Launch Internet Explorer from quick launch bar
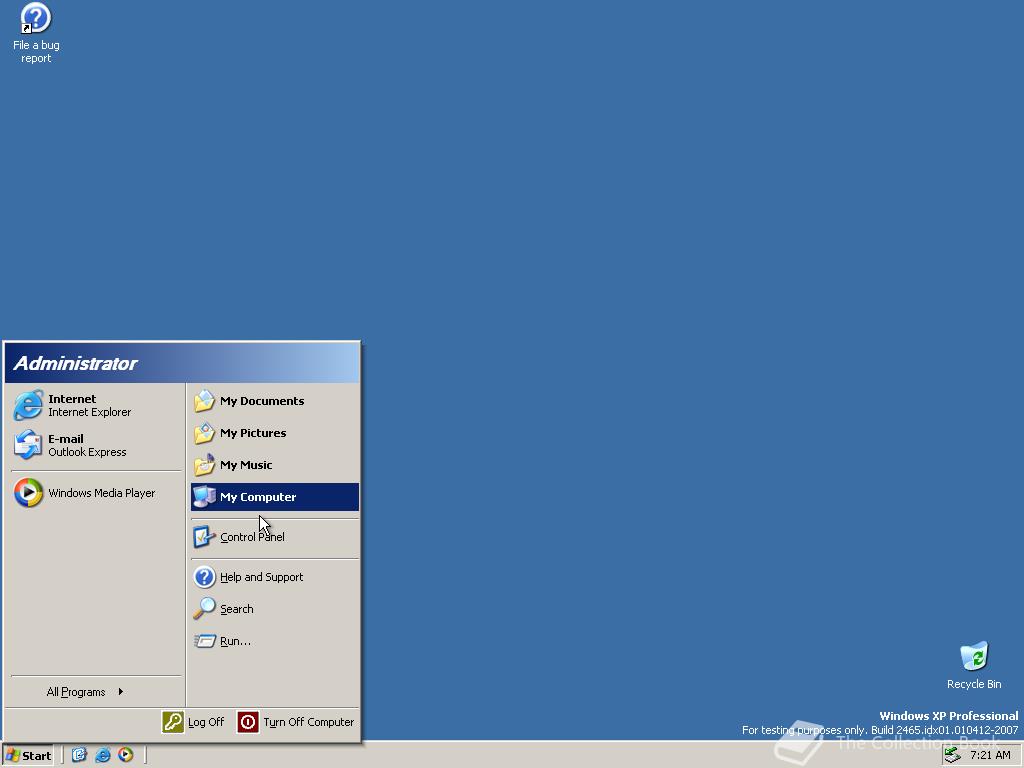Viewport: 1024px width, 768px height. tap(103, 755)
